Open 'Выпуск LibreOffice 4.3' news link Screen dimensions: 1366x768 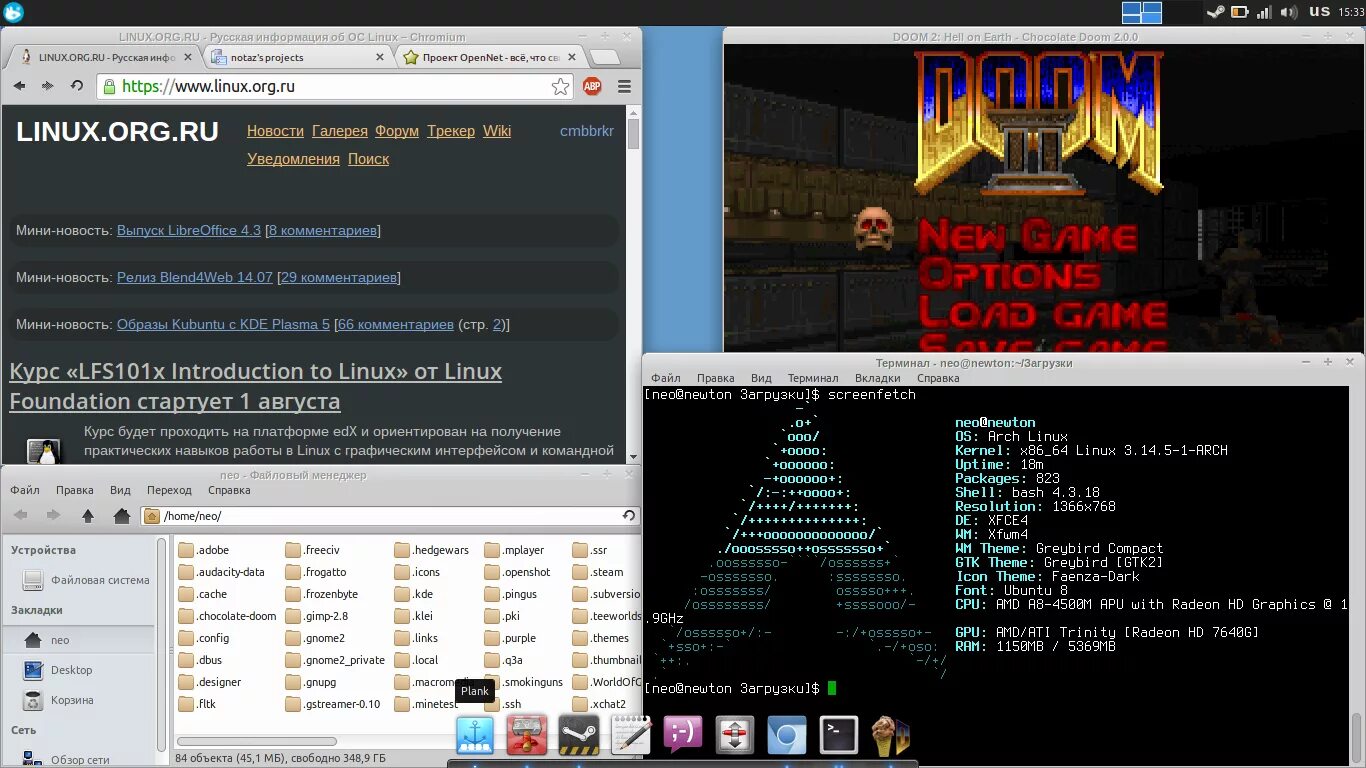pyautogui.click(x=189, y=230)
